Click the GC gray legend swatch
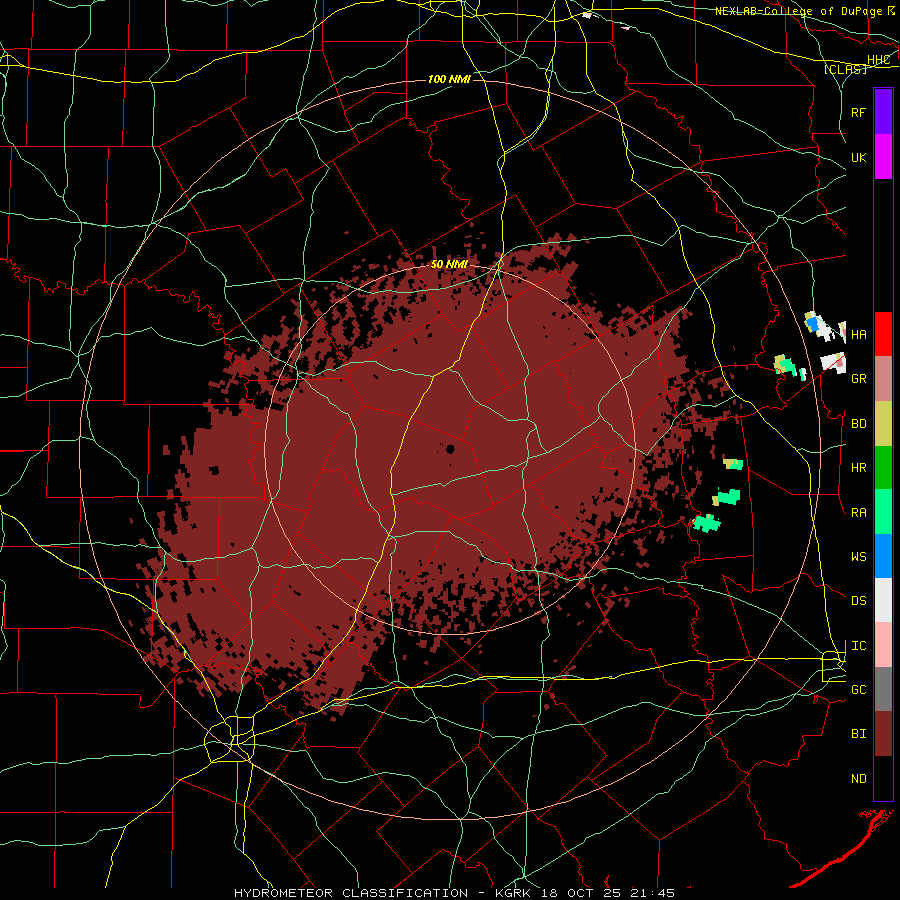The width and height of the screenshot is (900, 900). (883, 689)
